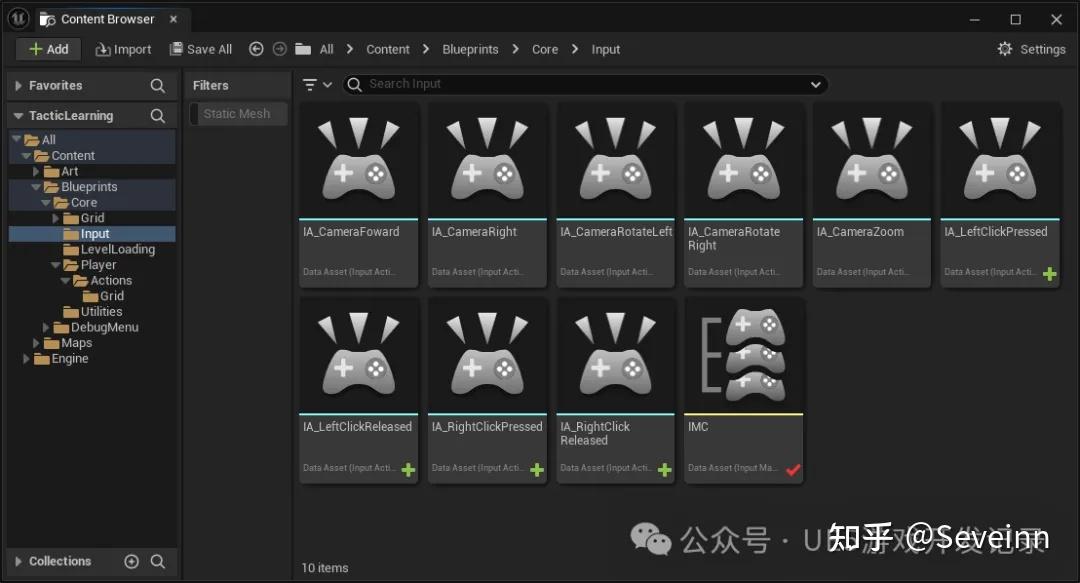Select the Input folder in tree
The width and height of the screenshot is (1080, 583).
coord(94,234)
